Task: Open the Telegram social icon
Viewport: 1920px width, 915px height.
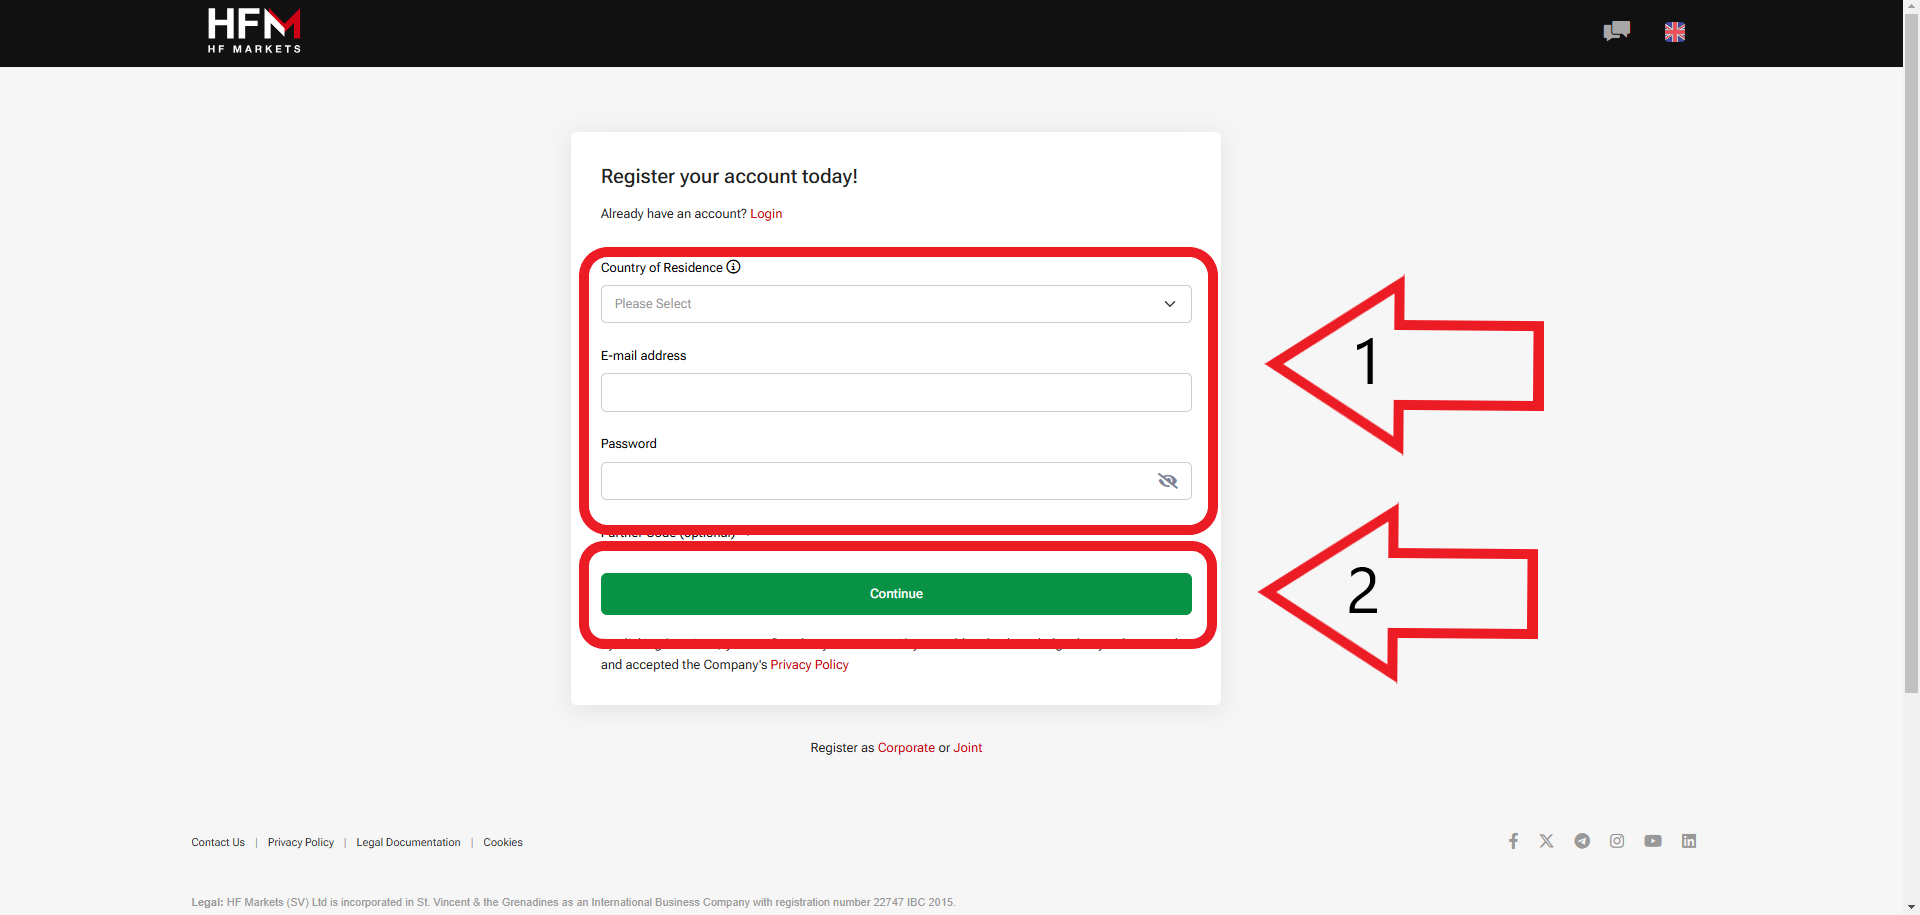Action: click(1582, 841)
